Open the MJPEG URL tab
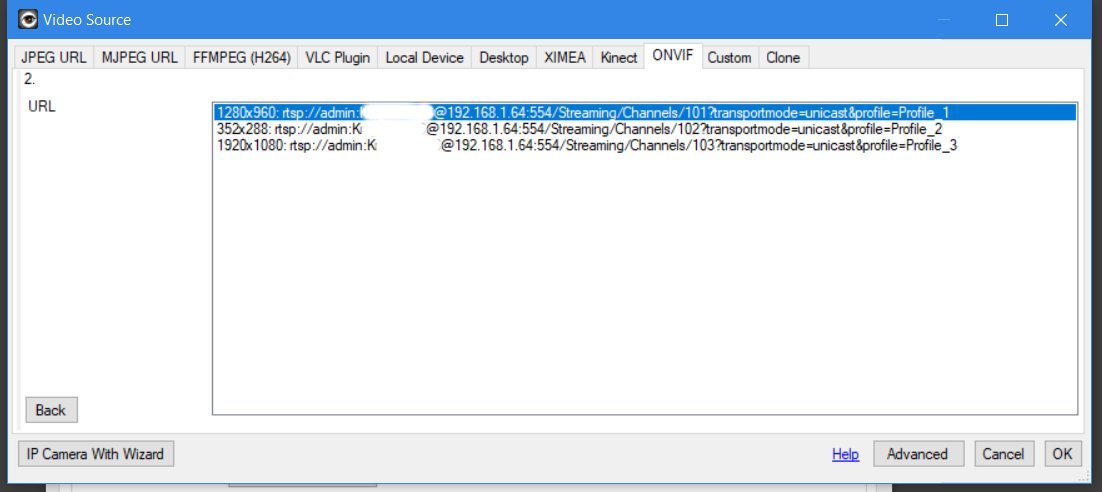The width and height of the screenshot is (1102, 492). [139, 58]
